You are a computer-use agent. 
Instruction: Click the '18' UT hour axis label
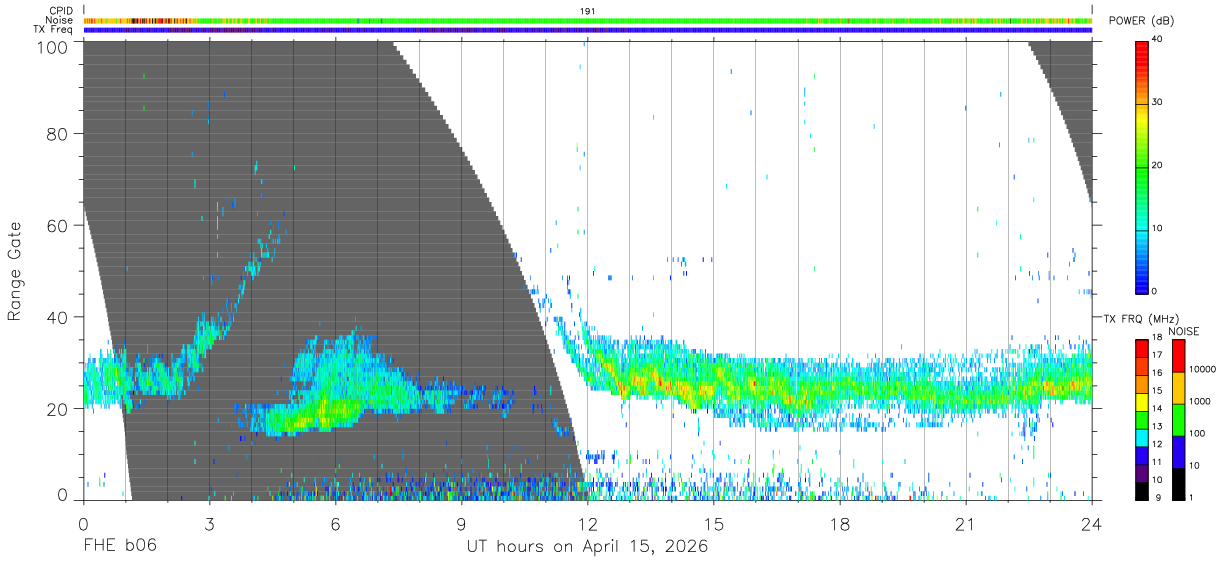(840, 524)
